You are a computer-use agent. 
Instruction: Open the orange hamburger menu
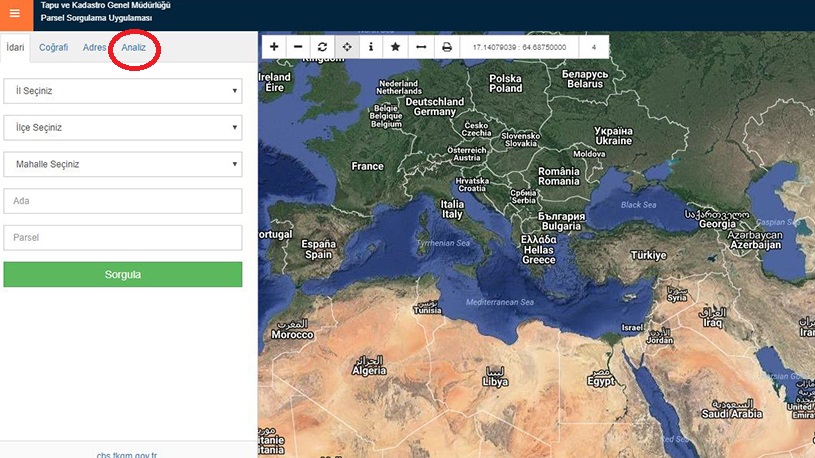pyautogui.click(x=16, y=14)
